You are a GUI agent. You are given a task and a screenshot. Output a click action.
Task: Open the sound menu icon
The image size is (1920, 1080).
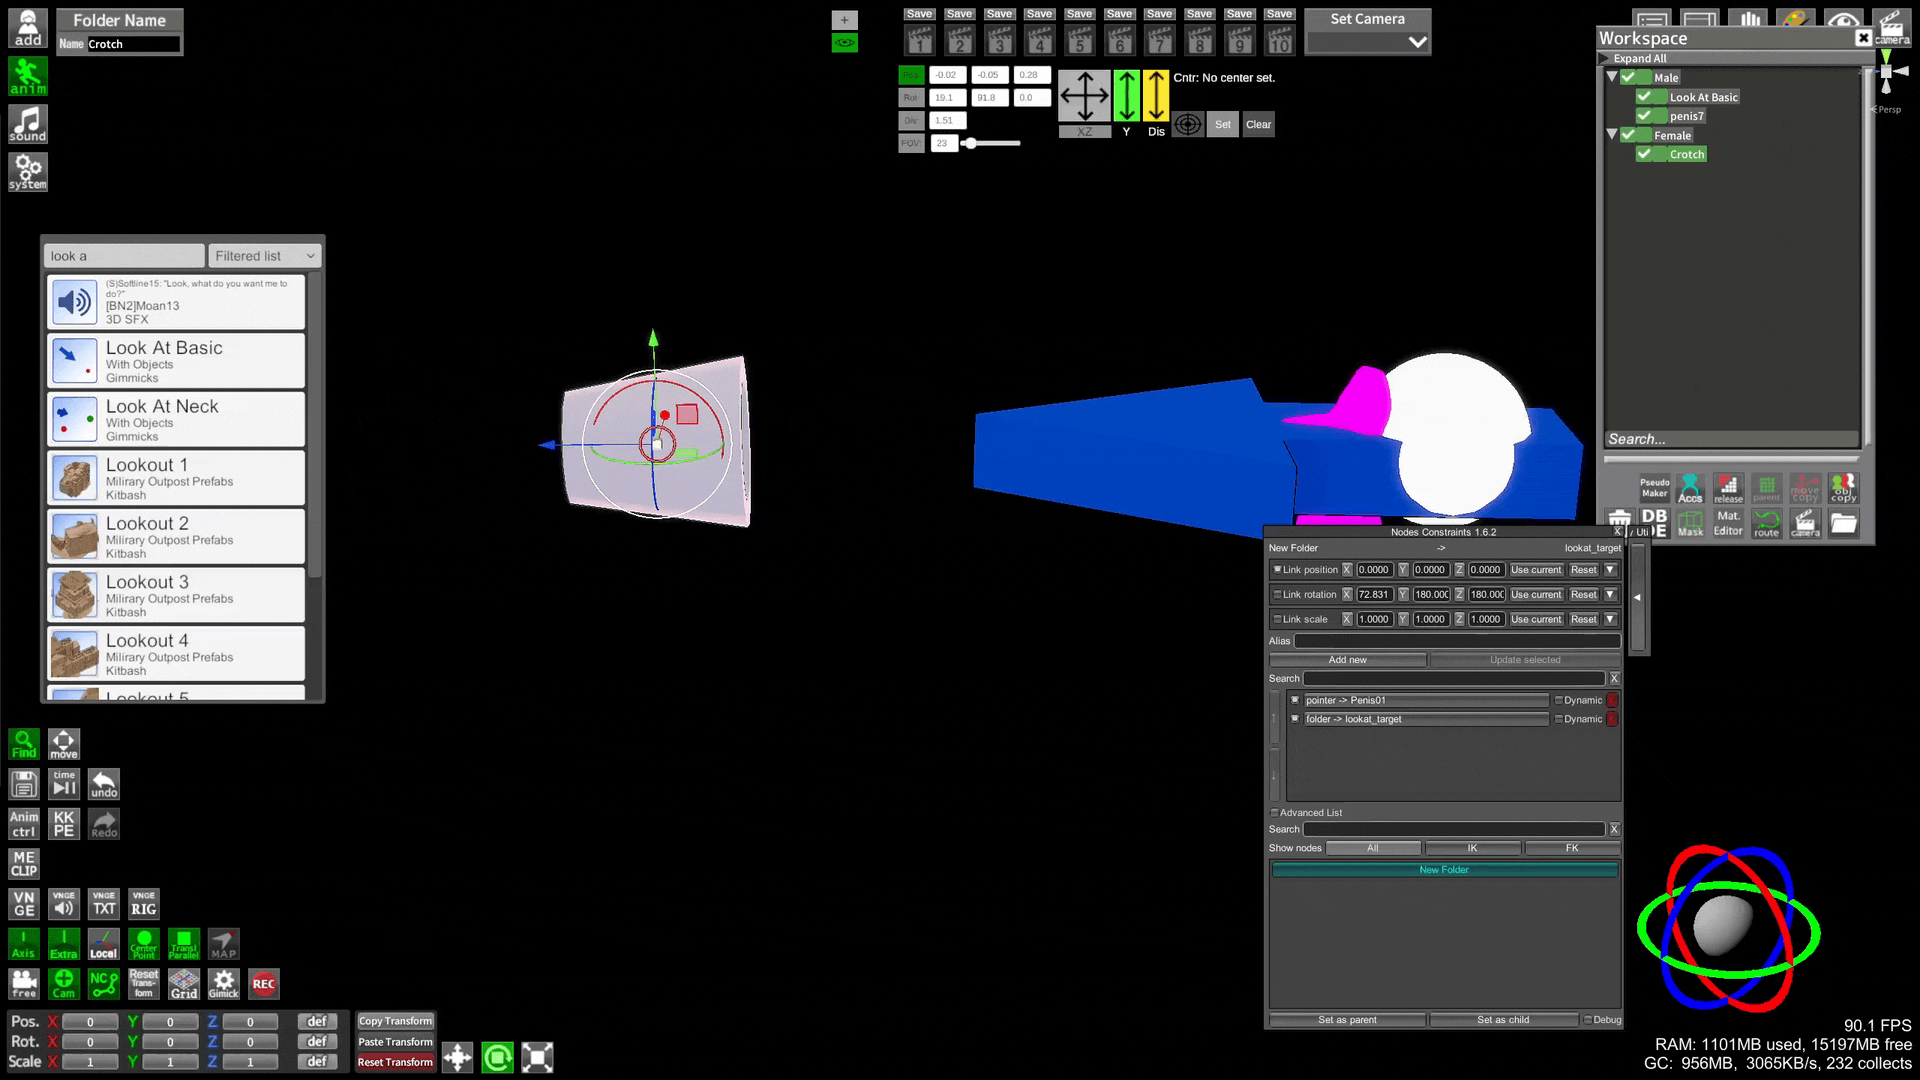[x=28, y=124]
